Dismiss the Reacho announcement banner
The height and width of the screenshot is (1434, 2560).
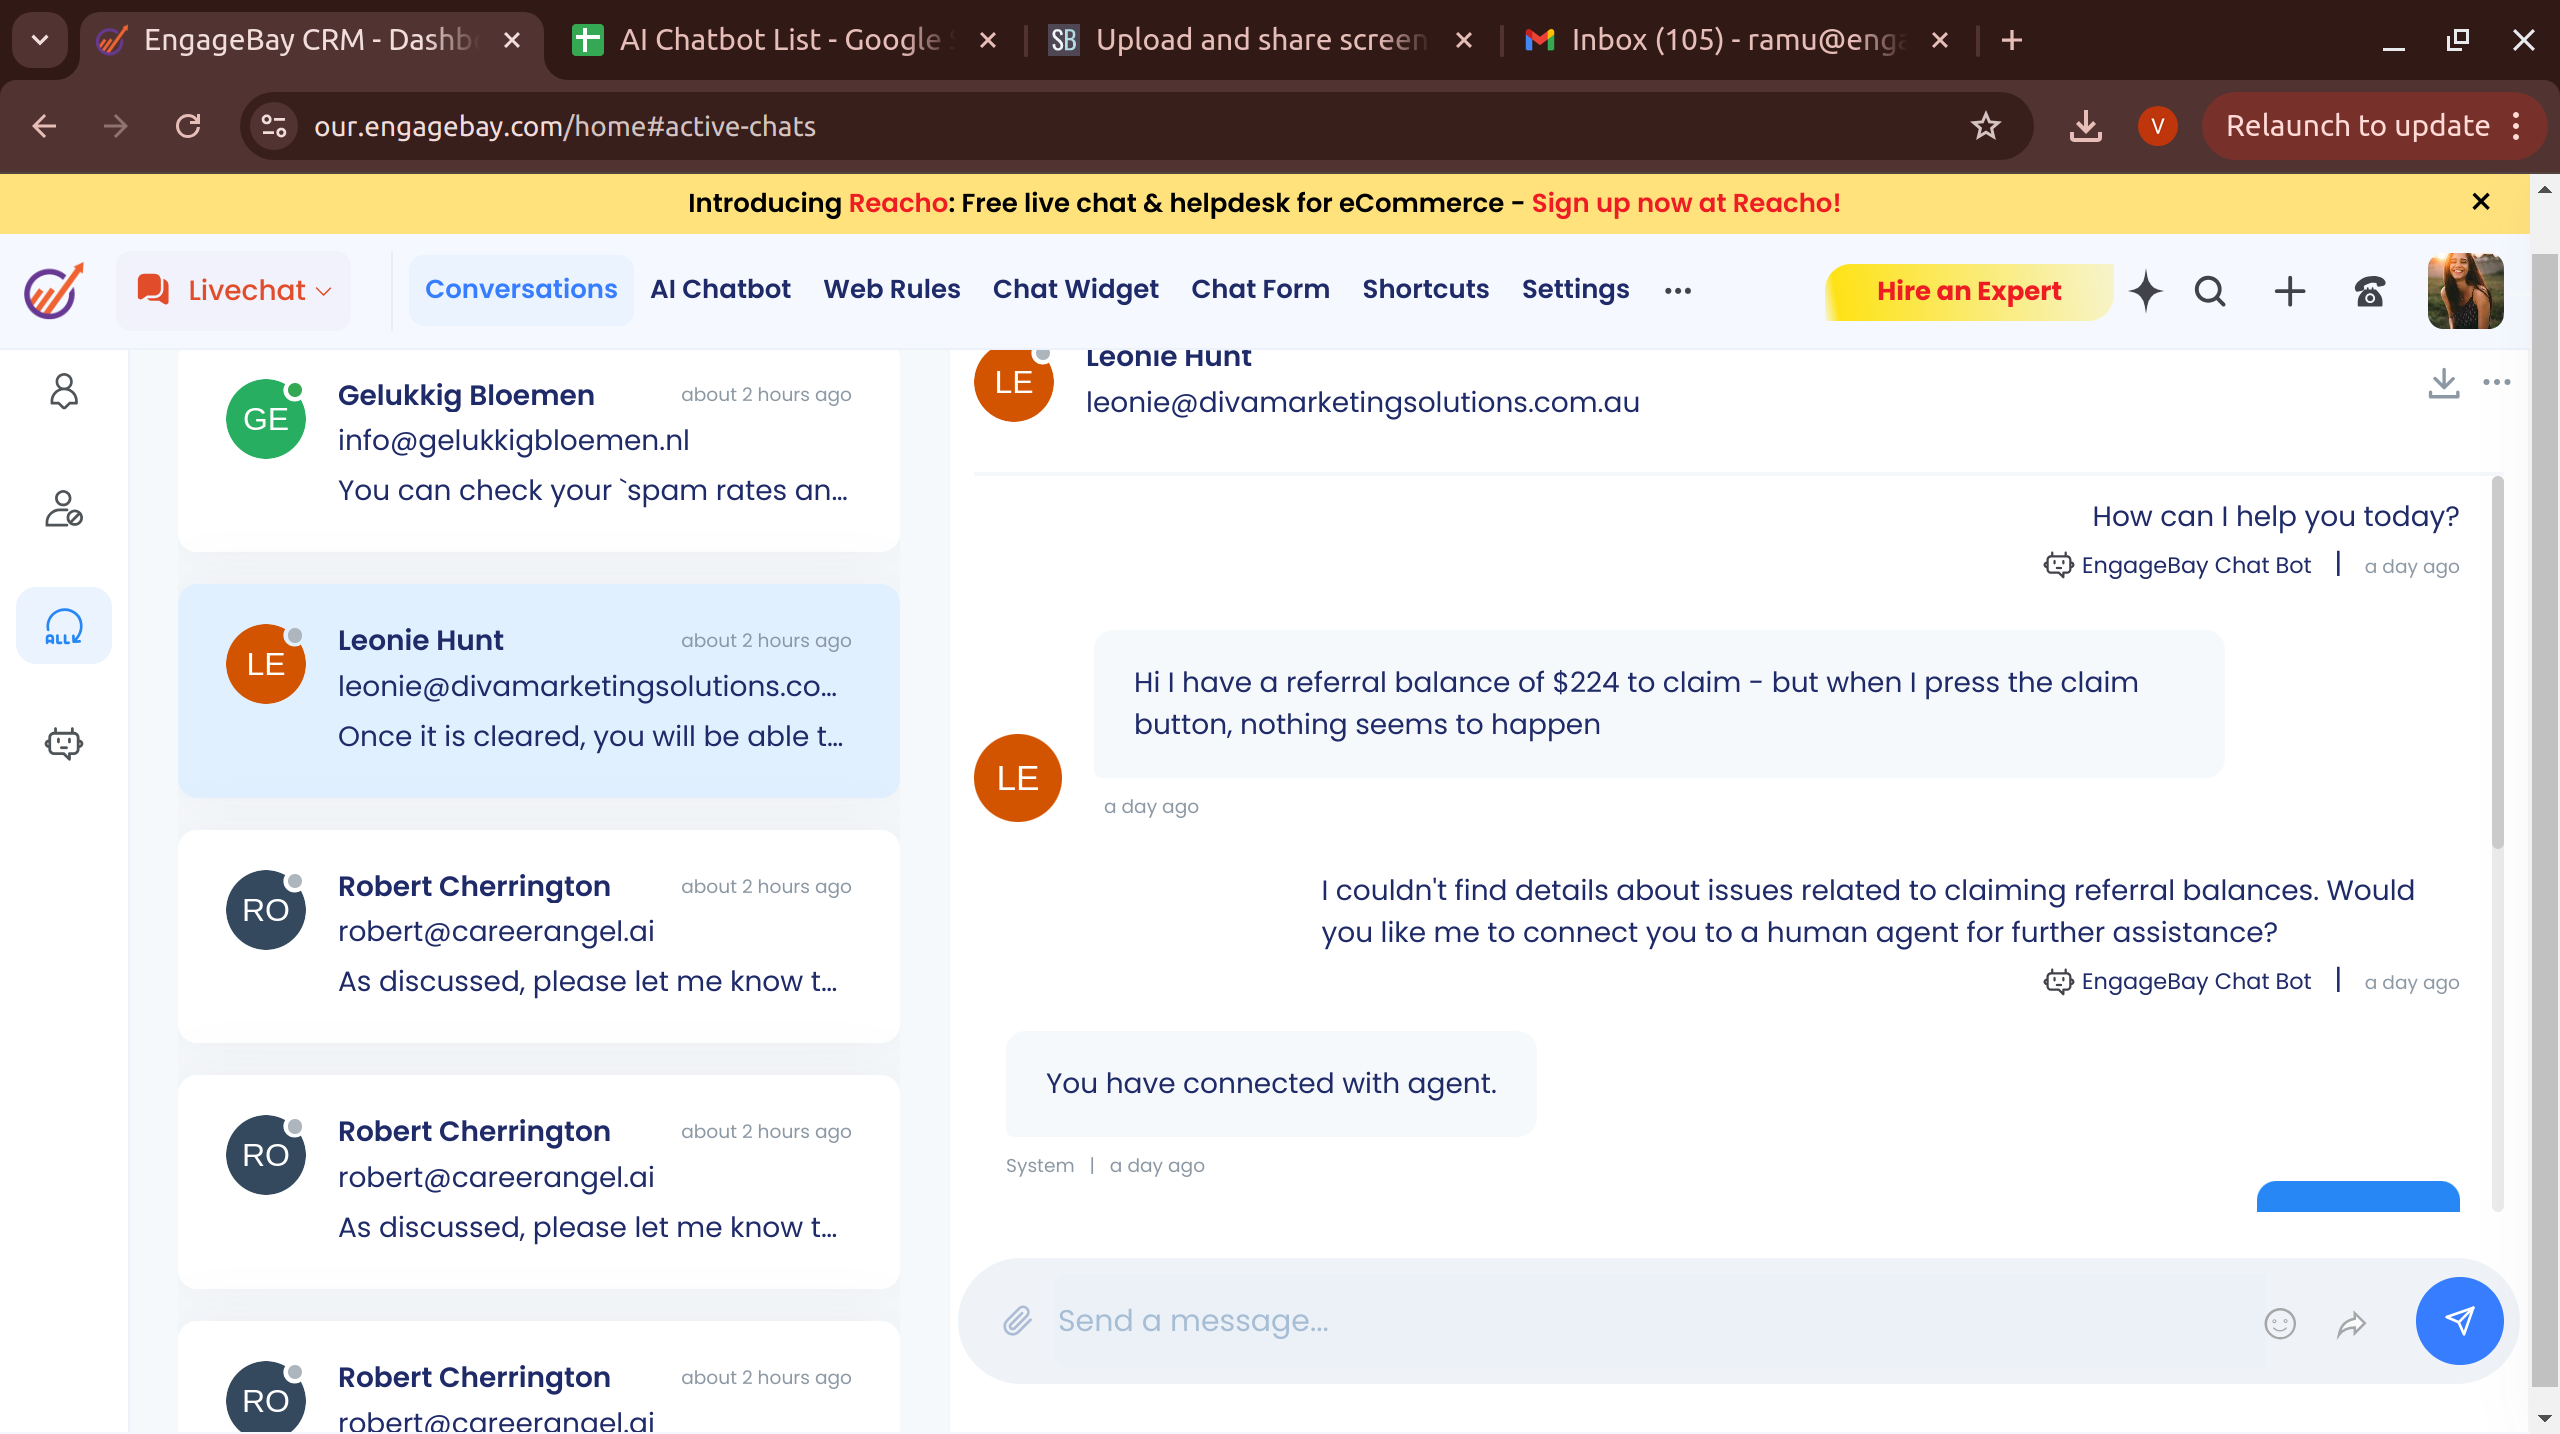click(2481, 202)
